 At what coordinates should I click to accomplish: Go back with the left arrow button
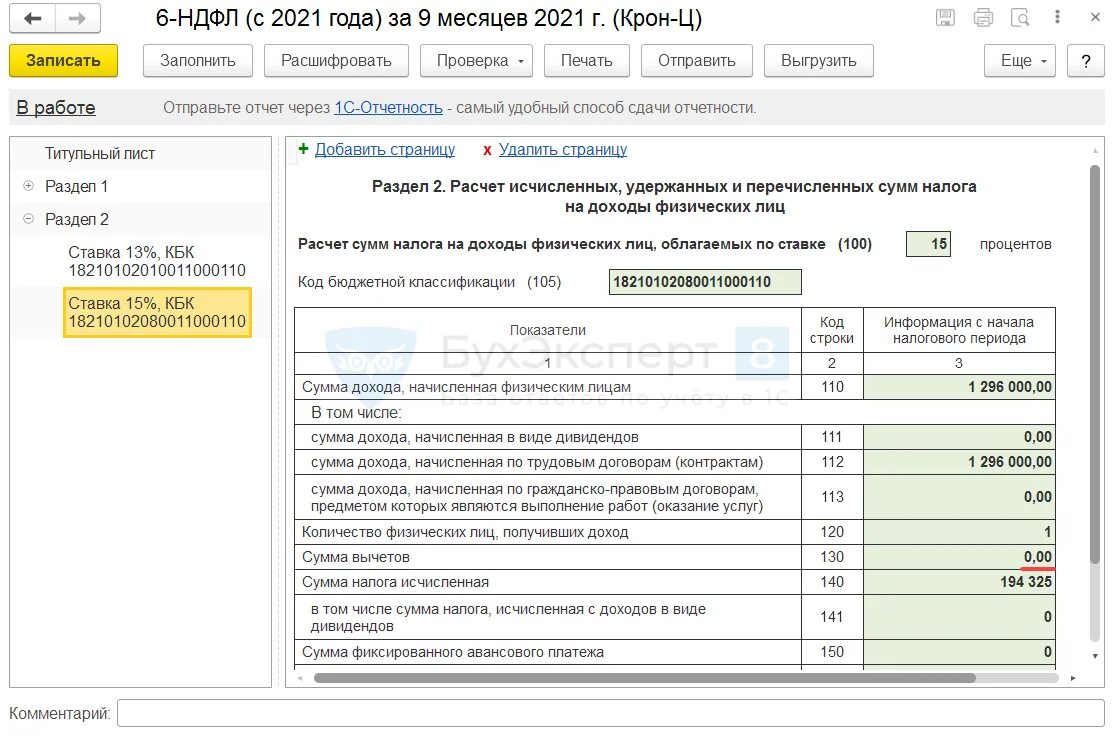click(32, 18)
